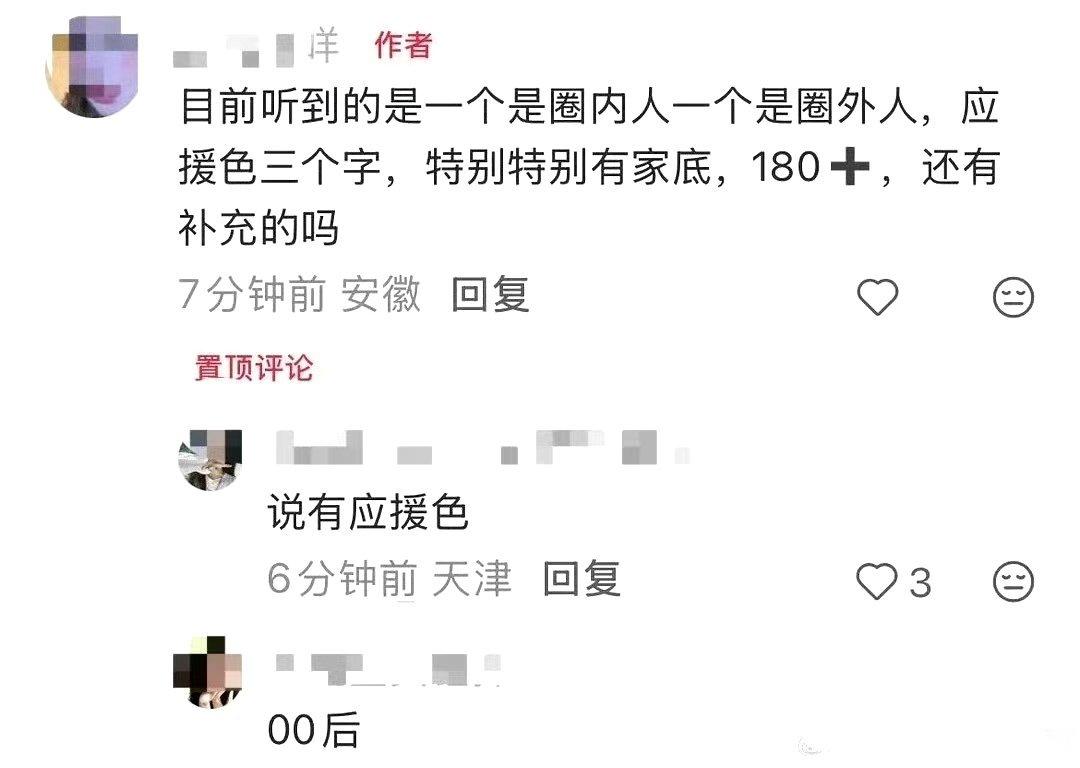Open the author's blurred profile avatar
1080x768 pixels.
pyautogui.click(x=92, y=67)
